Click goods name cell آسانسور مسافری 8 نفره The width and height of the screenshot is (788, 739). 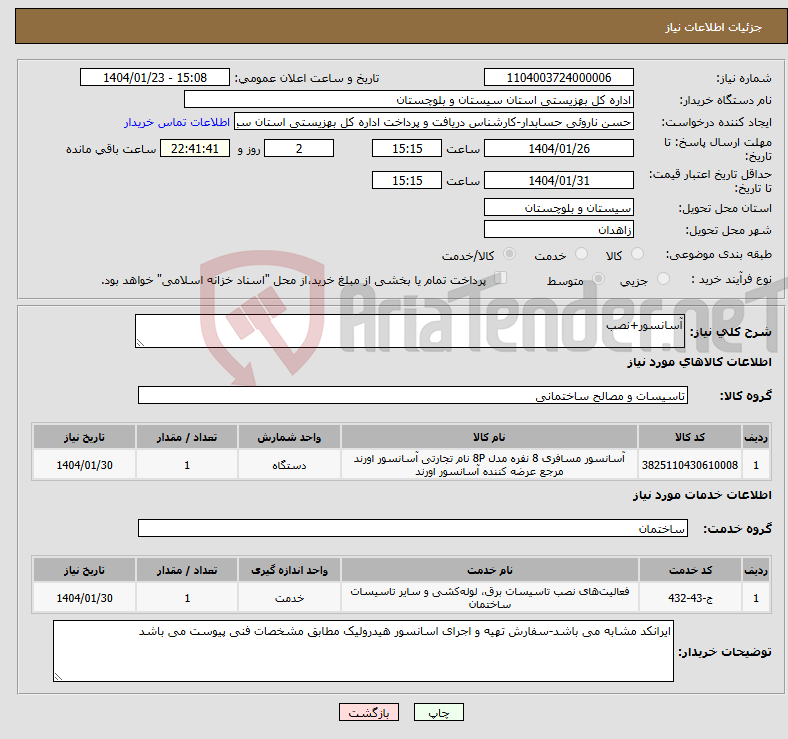pos(489,465)
